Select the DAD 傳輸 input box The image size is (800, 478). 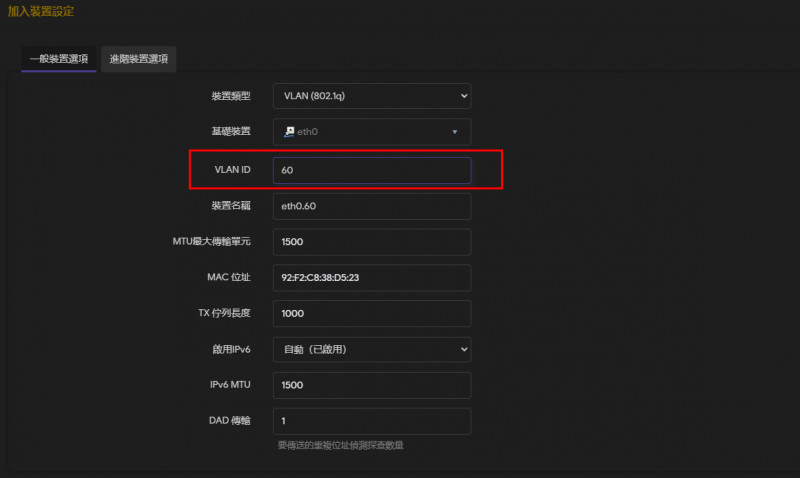click(371, 421)
